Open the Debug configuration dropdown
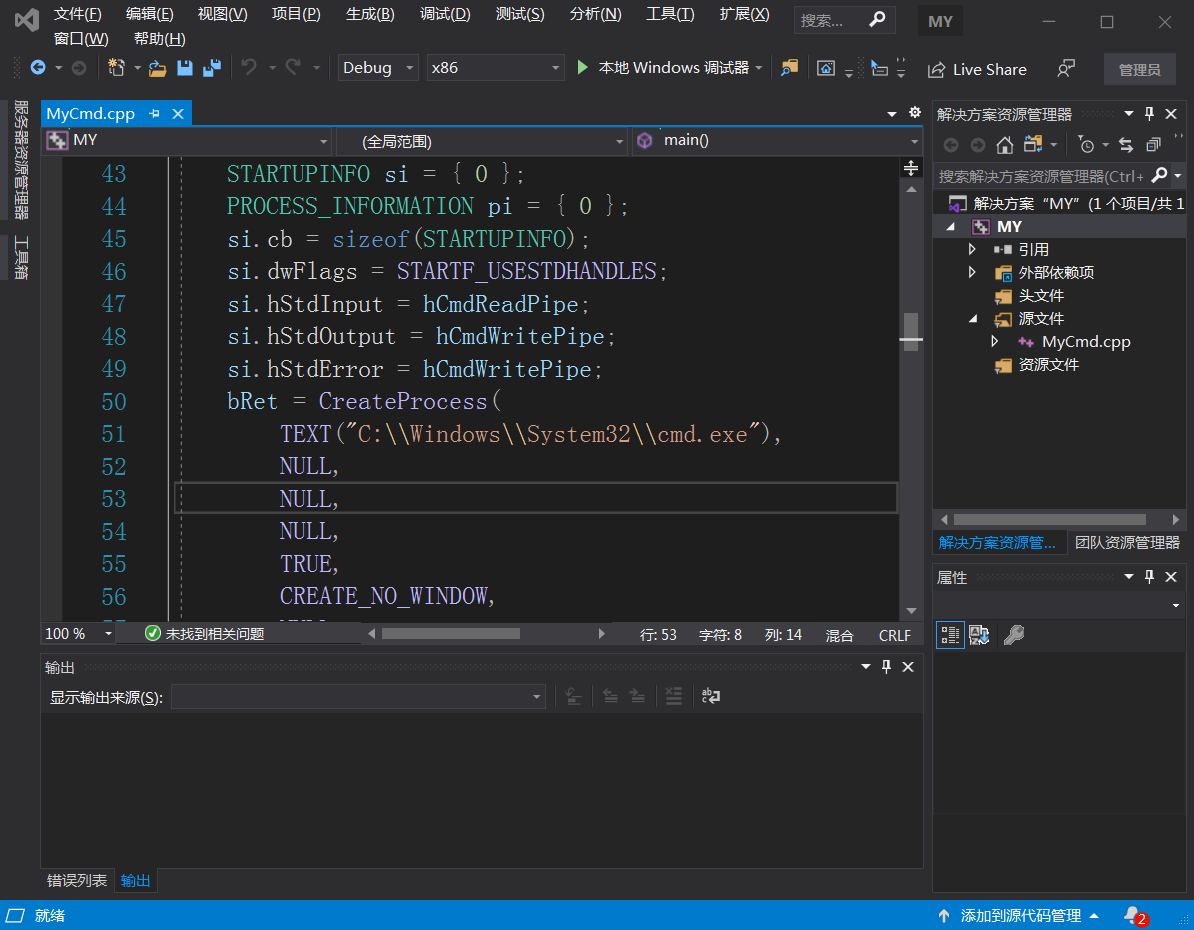Screen dimensions: 1194x930 click(x=378, y=68)
